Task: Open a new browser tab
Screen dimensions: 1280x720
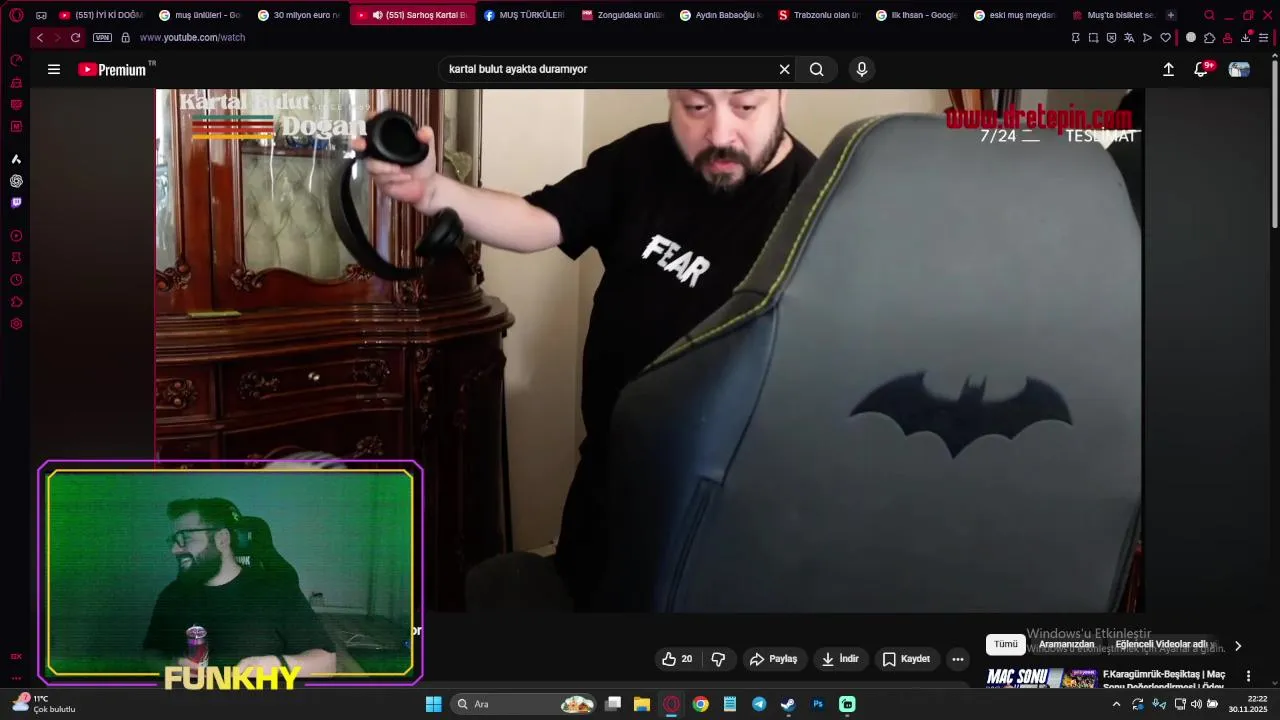Action: coord(1171,15)
